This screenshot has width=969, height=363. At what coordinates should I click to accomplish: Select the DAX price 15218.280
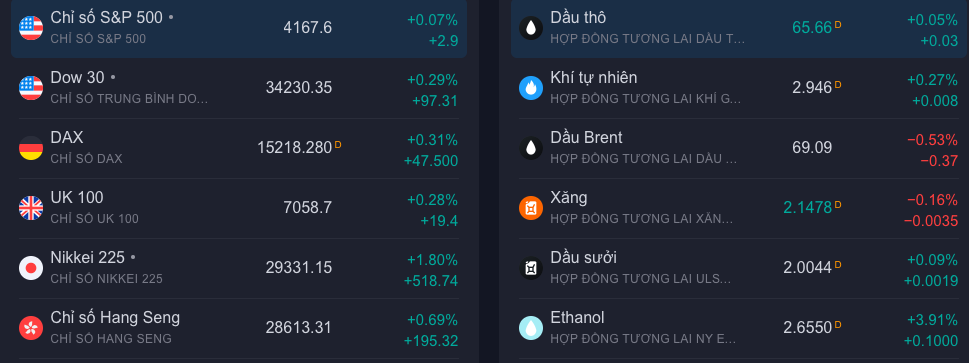tap(295, 148)
